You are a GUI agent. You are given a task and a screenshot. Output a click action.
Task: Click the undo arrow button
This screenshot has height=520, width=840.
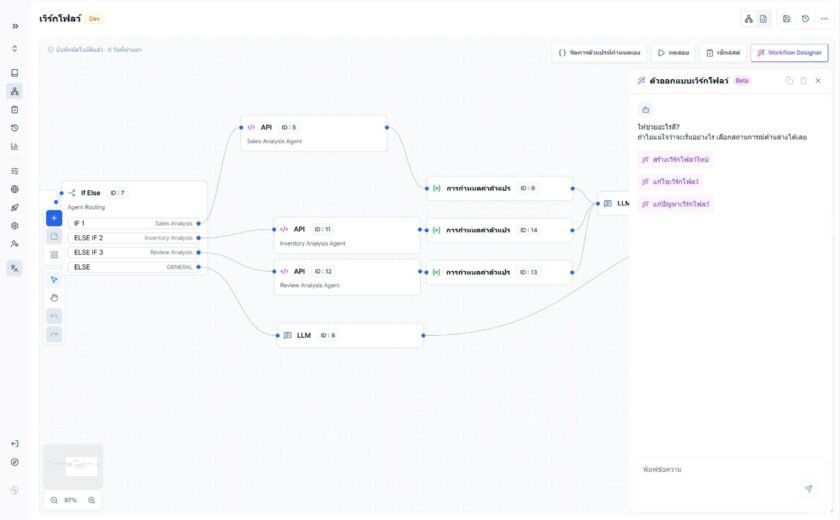pyautogui.click(x=54, y=316)
